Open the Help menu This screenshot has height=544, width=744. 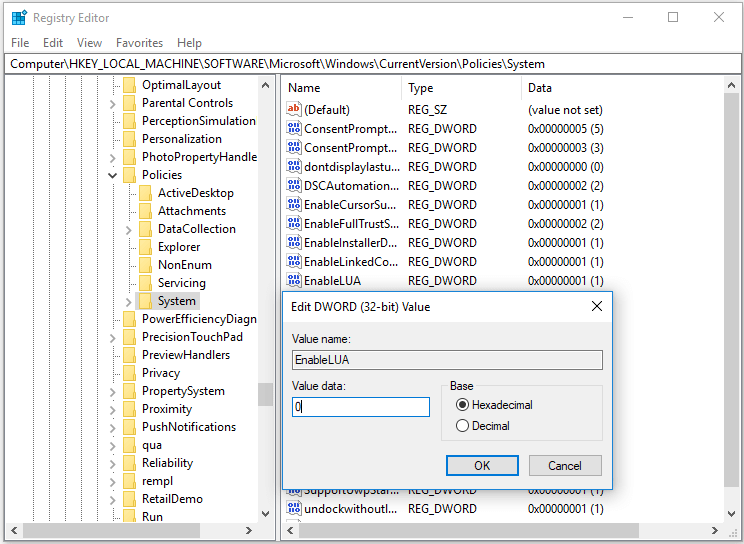(189, 43)
